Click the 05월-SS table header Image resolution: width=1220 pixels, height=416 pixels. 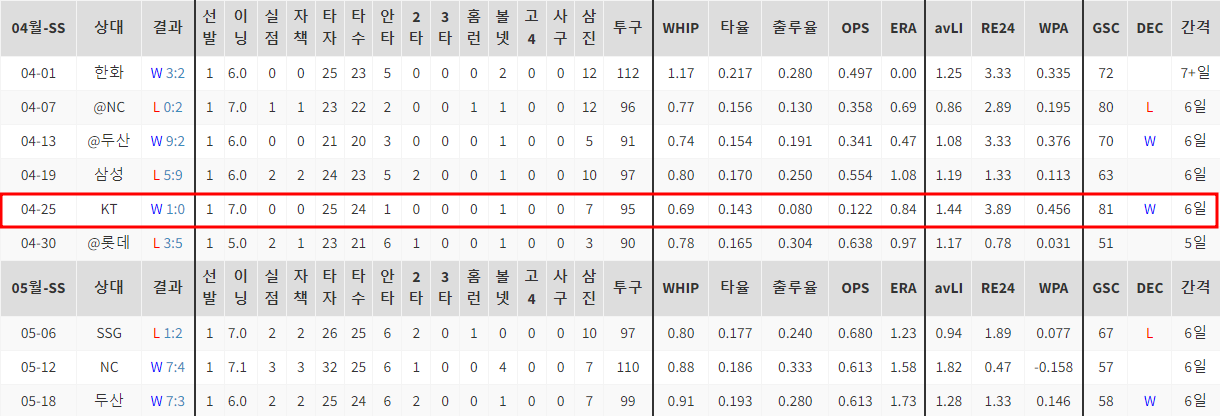38,288
